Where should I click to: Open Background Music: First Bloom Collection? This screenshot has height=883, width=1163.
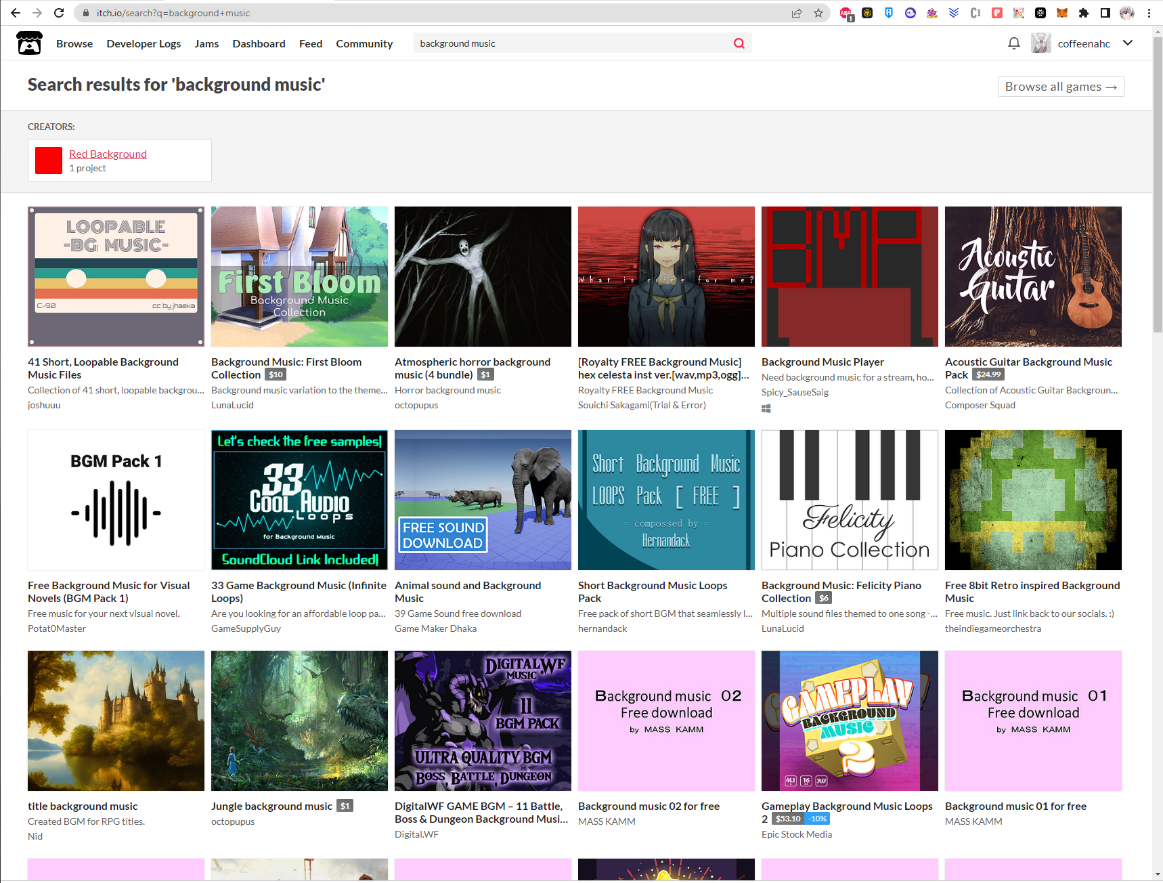(286, 368)
